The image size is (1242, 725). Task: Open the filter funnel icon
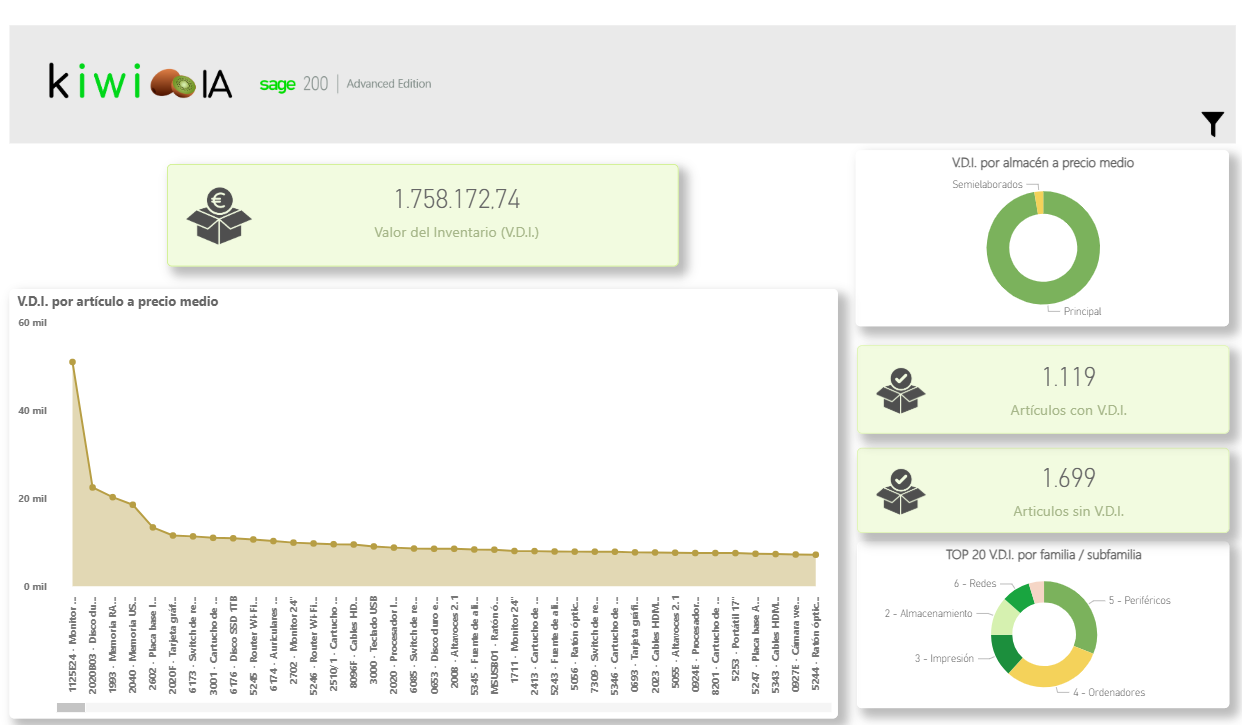click(x=1212, y=124)
